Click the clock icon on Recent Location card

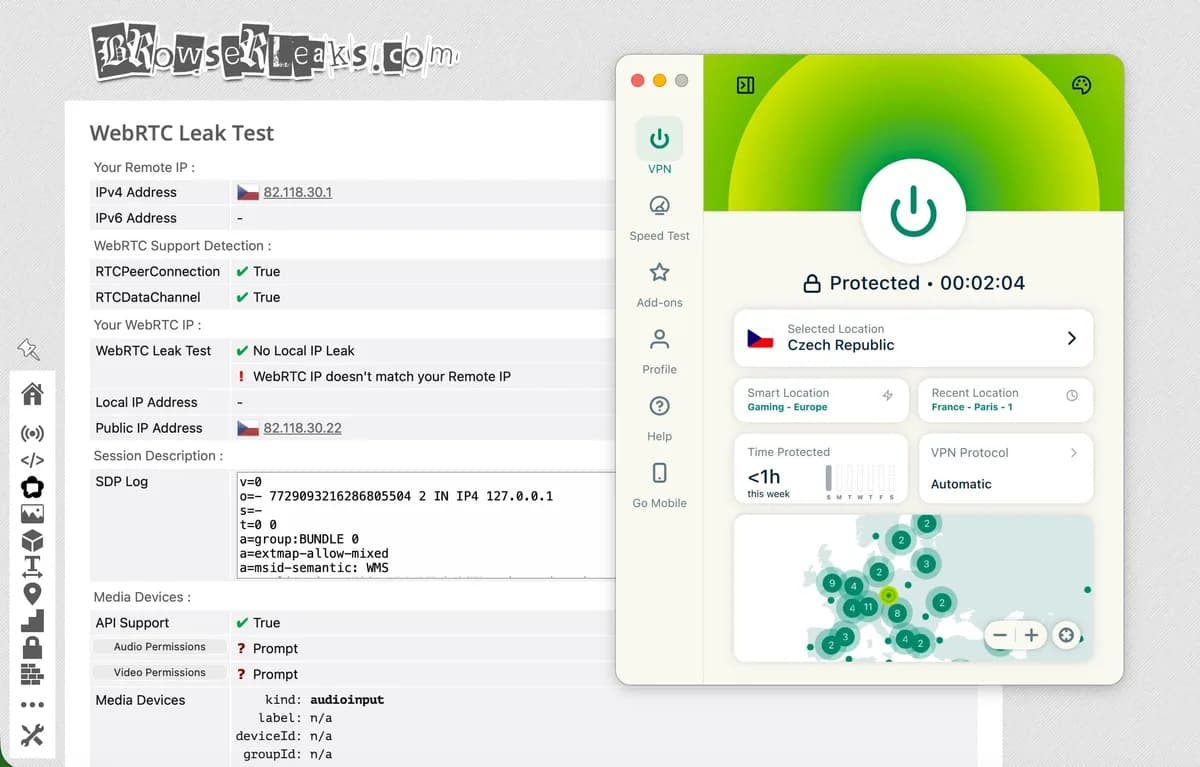tap(1072, 395)
